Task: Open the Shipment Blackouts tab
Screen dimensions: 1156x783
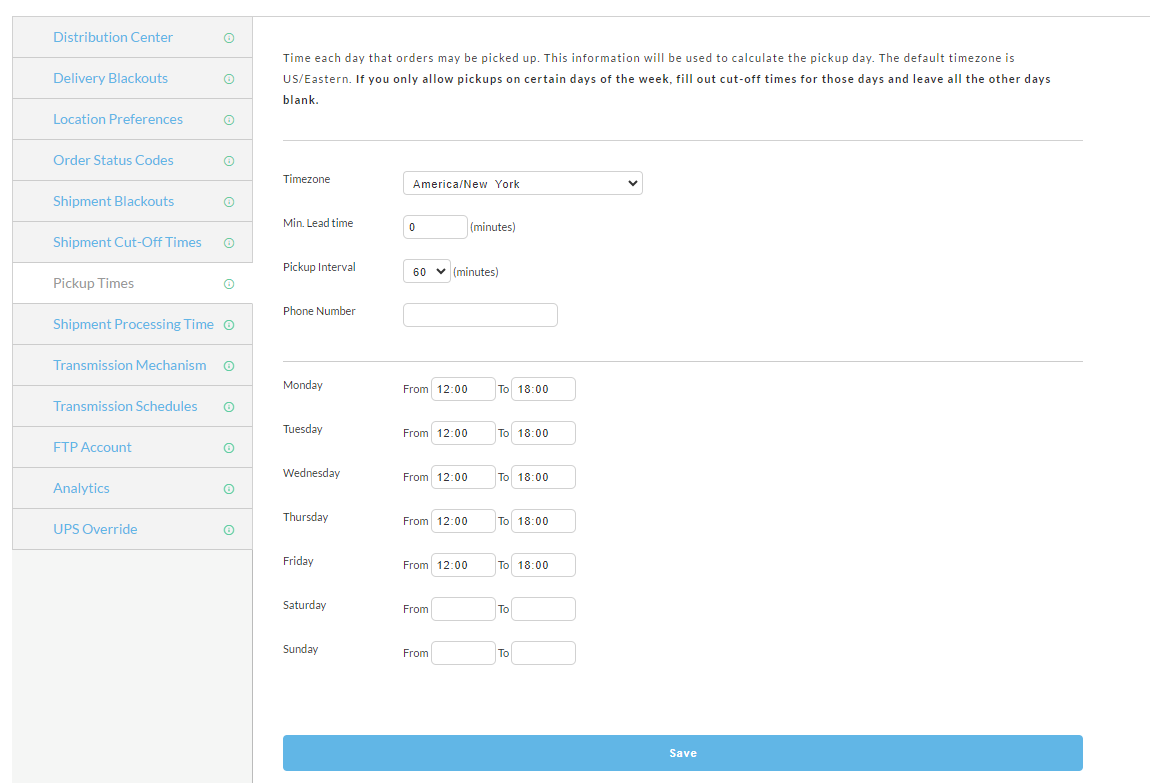Action: click(114, 201)
